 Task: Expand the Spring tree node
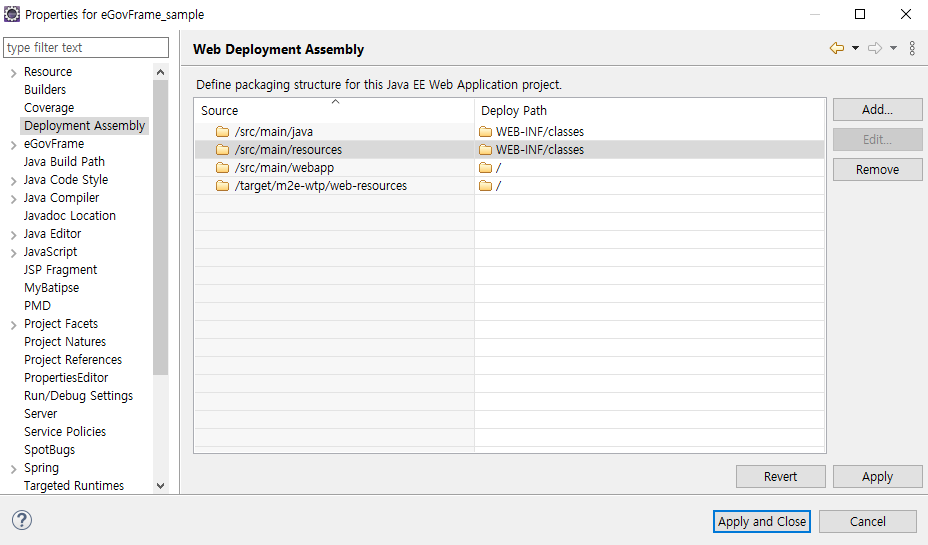13,469
